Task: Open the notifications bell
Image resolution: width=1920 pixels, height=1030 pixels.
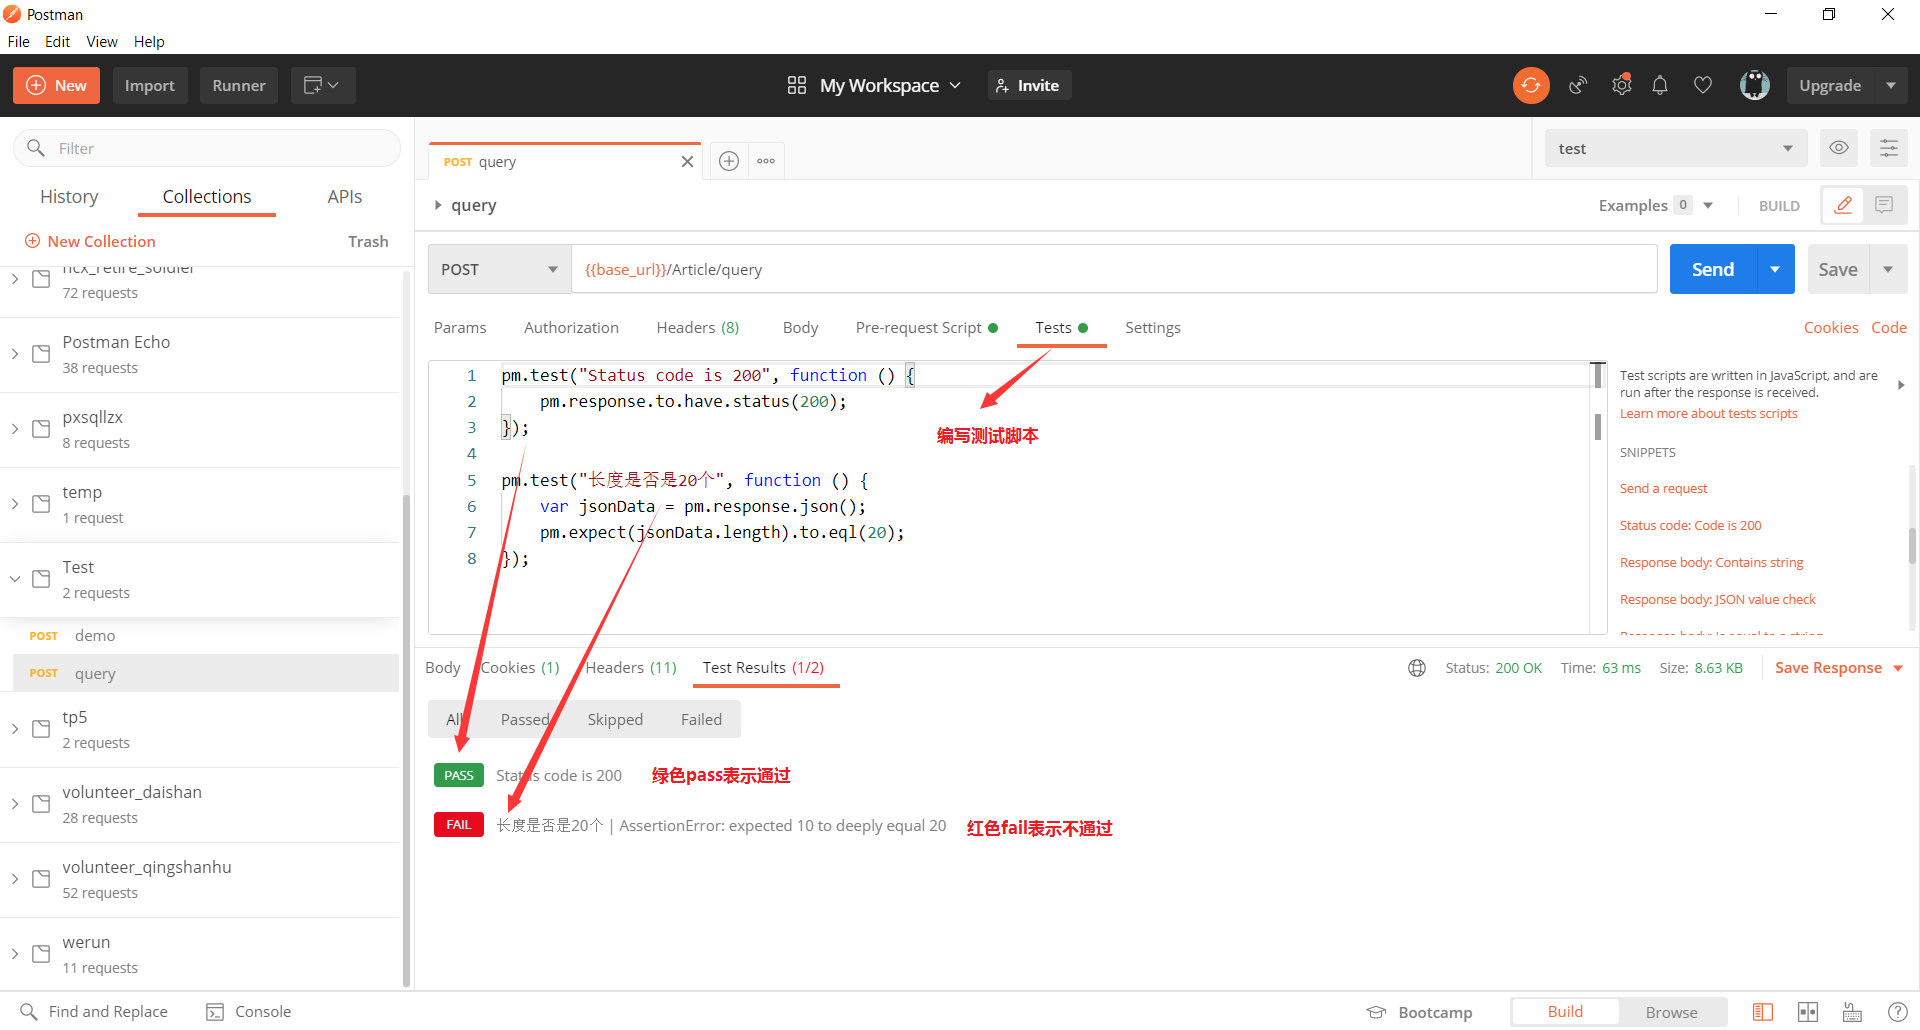Action: pyautogui.click(x=1660, y=86)
